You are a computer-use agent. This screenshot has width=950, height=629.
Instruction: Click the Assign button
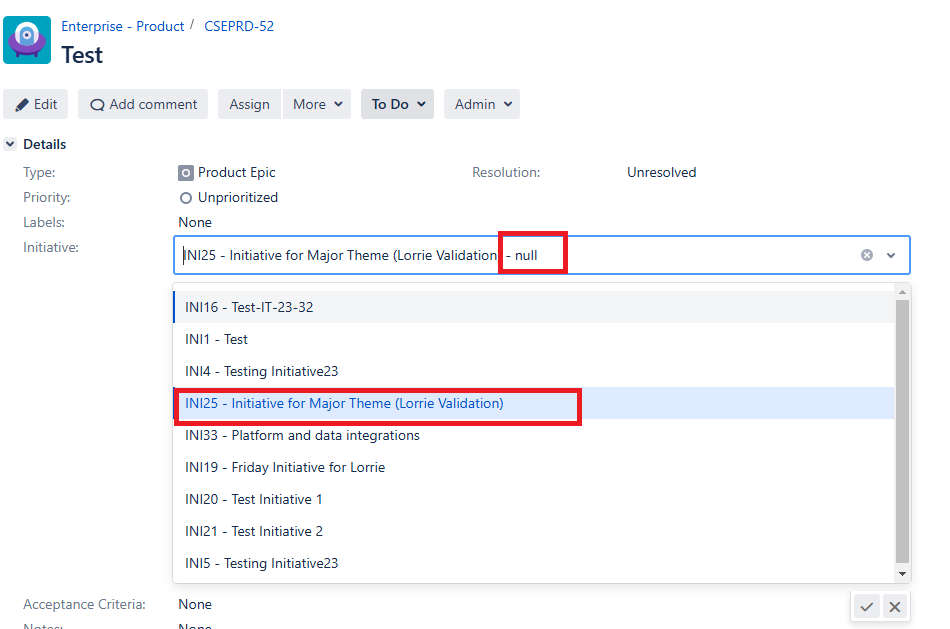pyautogui.click(x=249, y=104)
